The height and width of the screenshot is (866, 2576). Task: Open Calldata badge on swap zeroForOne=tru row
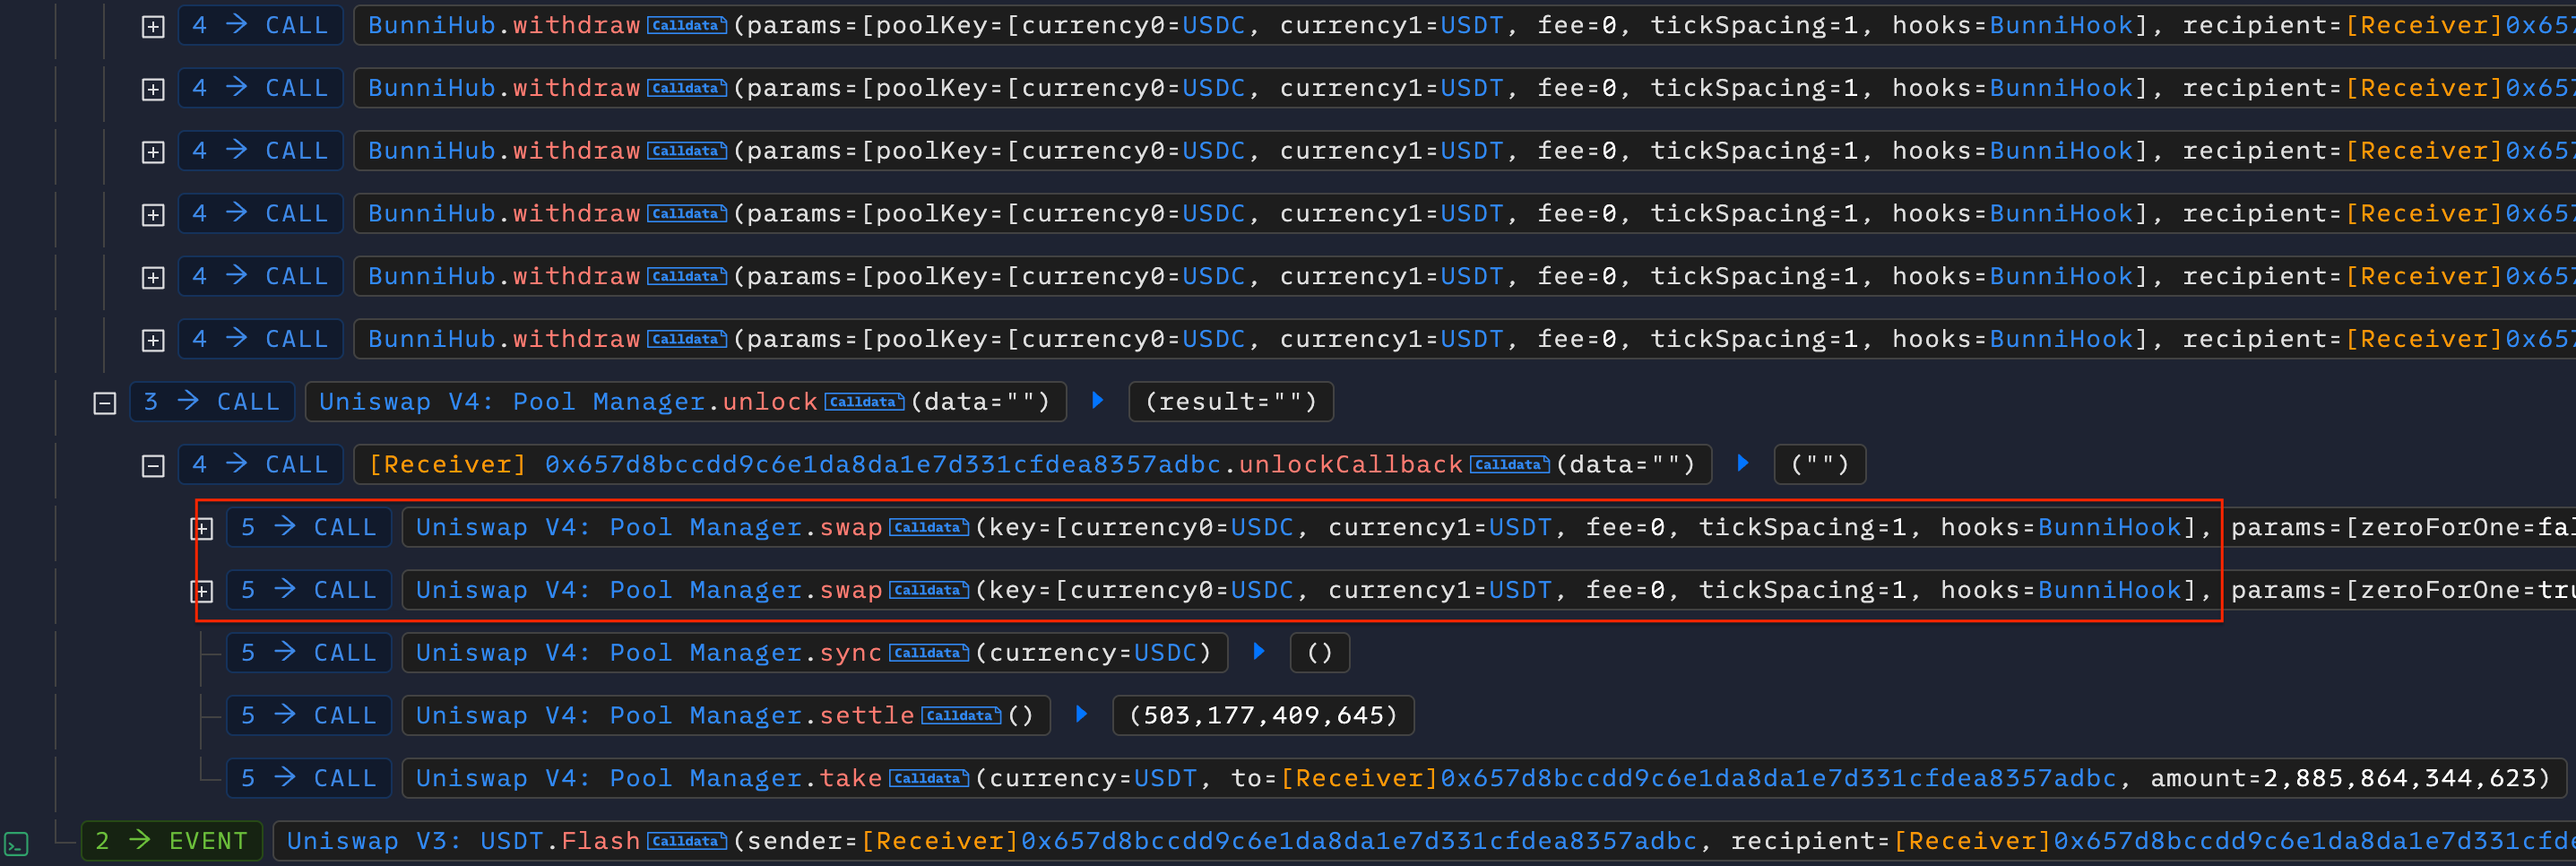(929, 590)
